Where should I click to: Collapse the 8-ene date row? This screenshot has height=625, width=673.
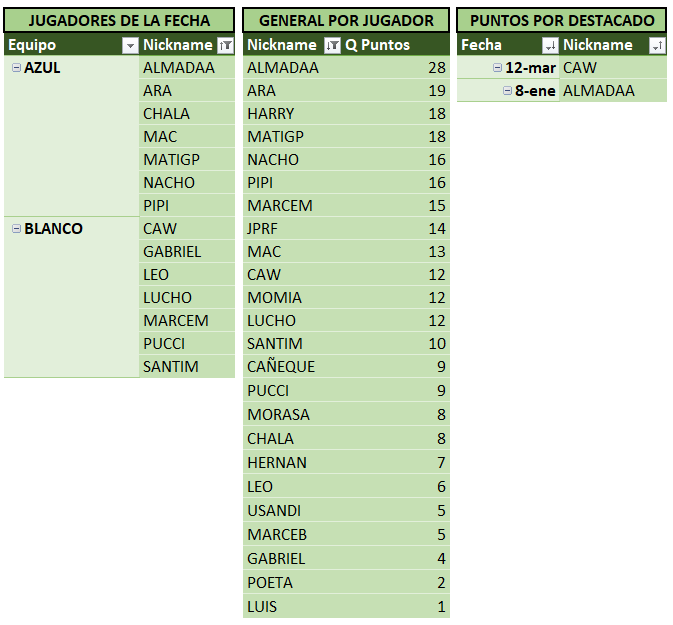click(507, 91)
